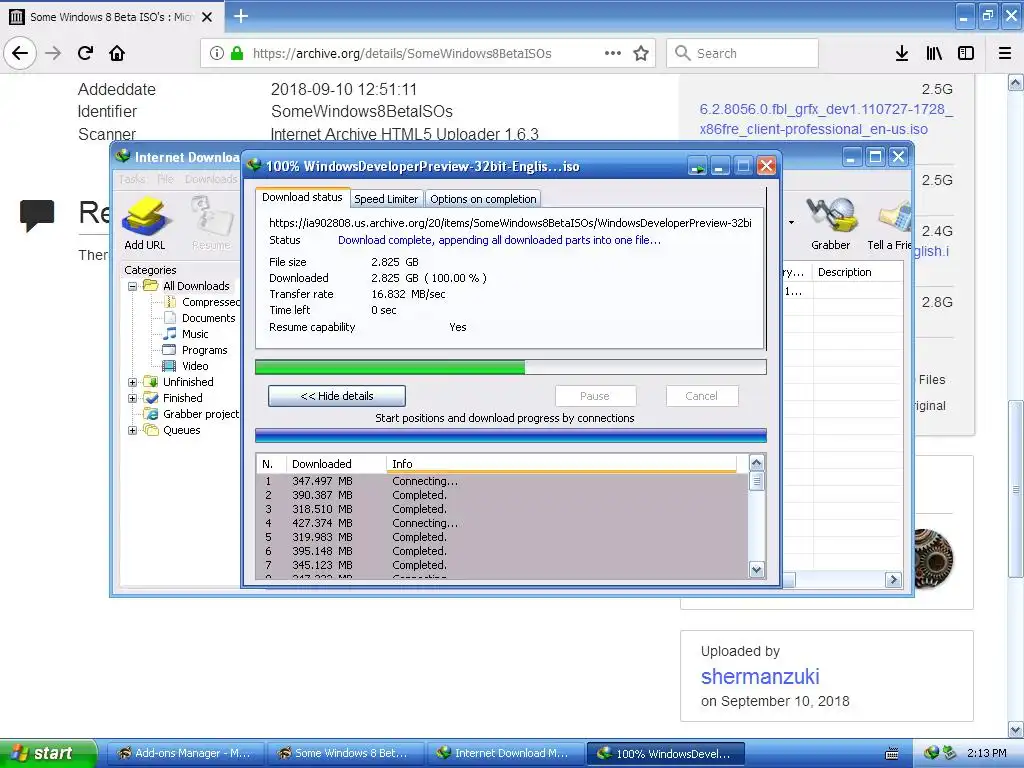The width and height of the screenshot is (1024, 768).
Task: Select connection row 6 with 395.148 MB
Action: pos(502,551)
